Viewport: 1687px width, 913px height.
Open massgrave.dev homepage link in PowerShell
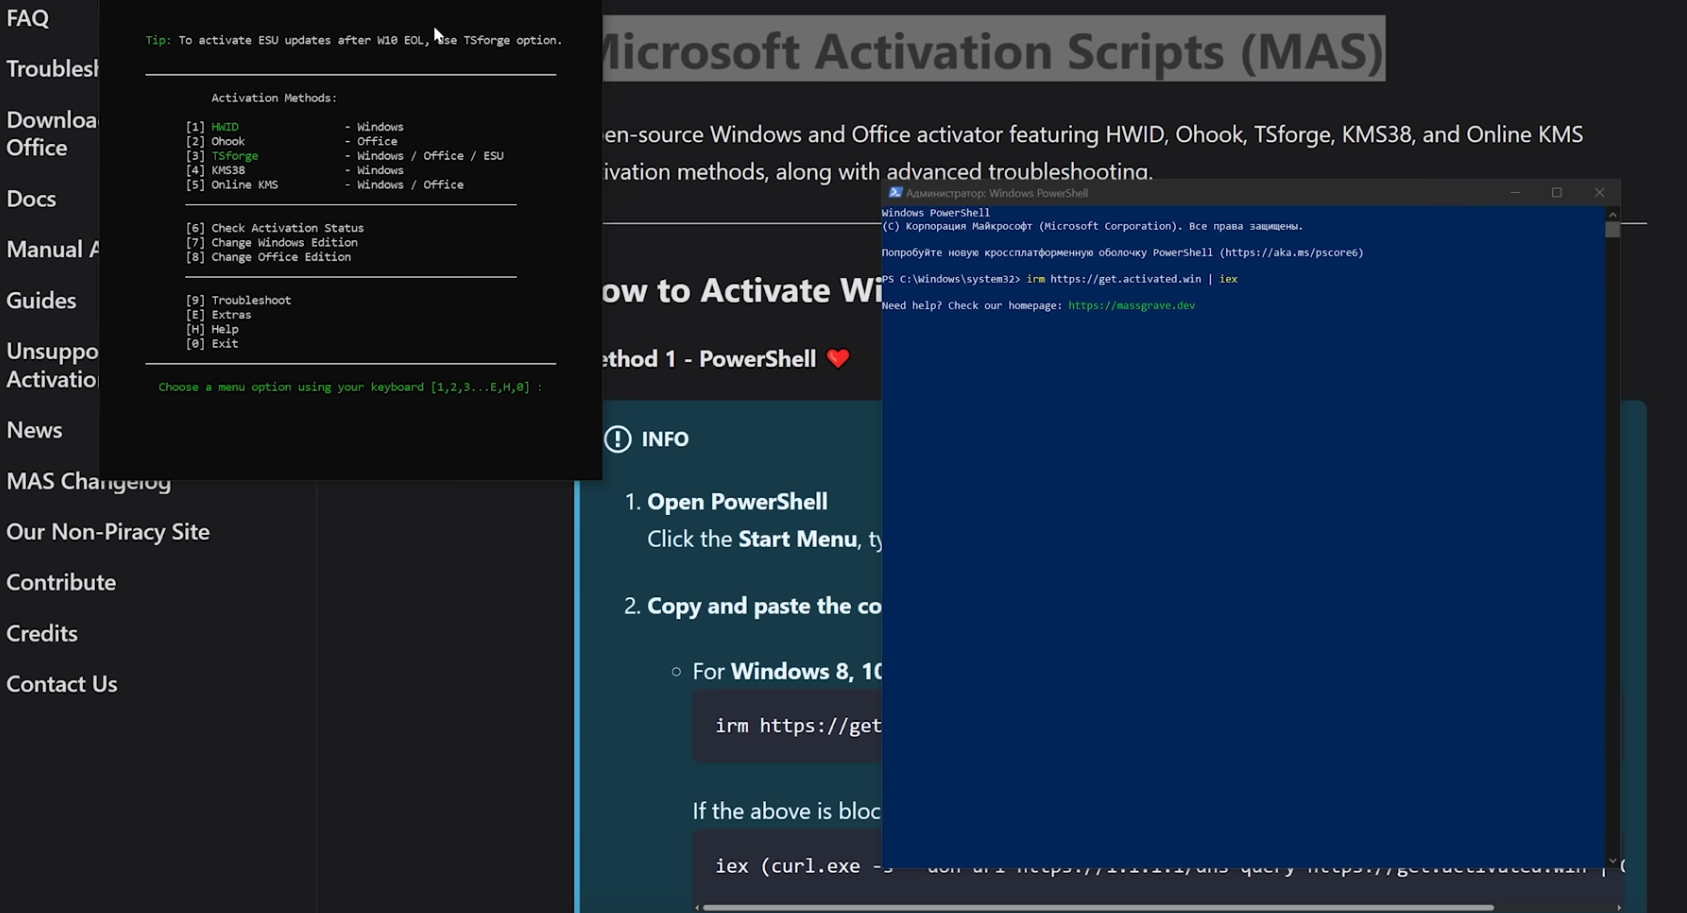(x=1131, y=306)
